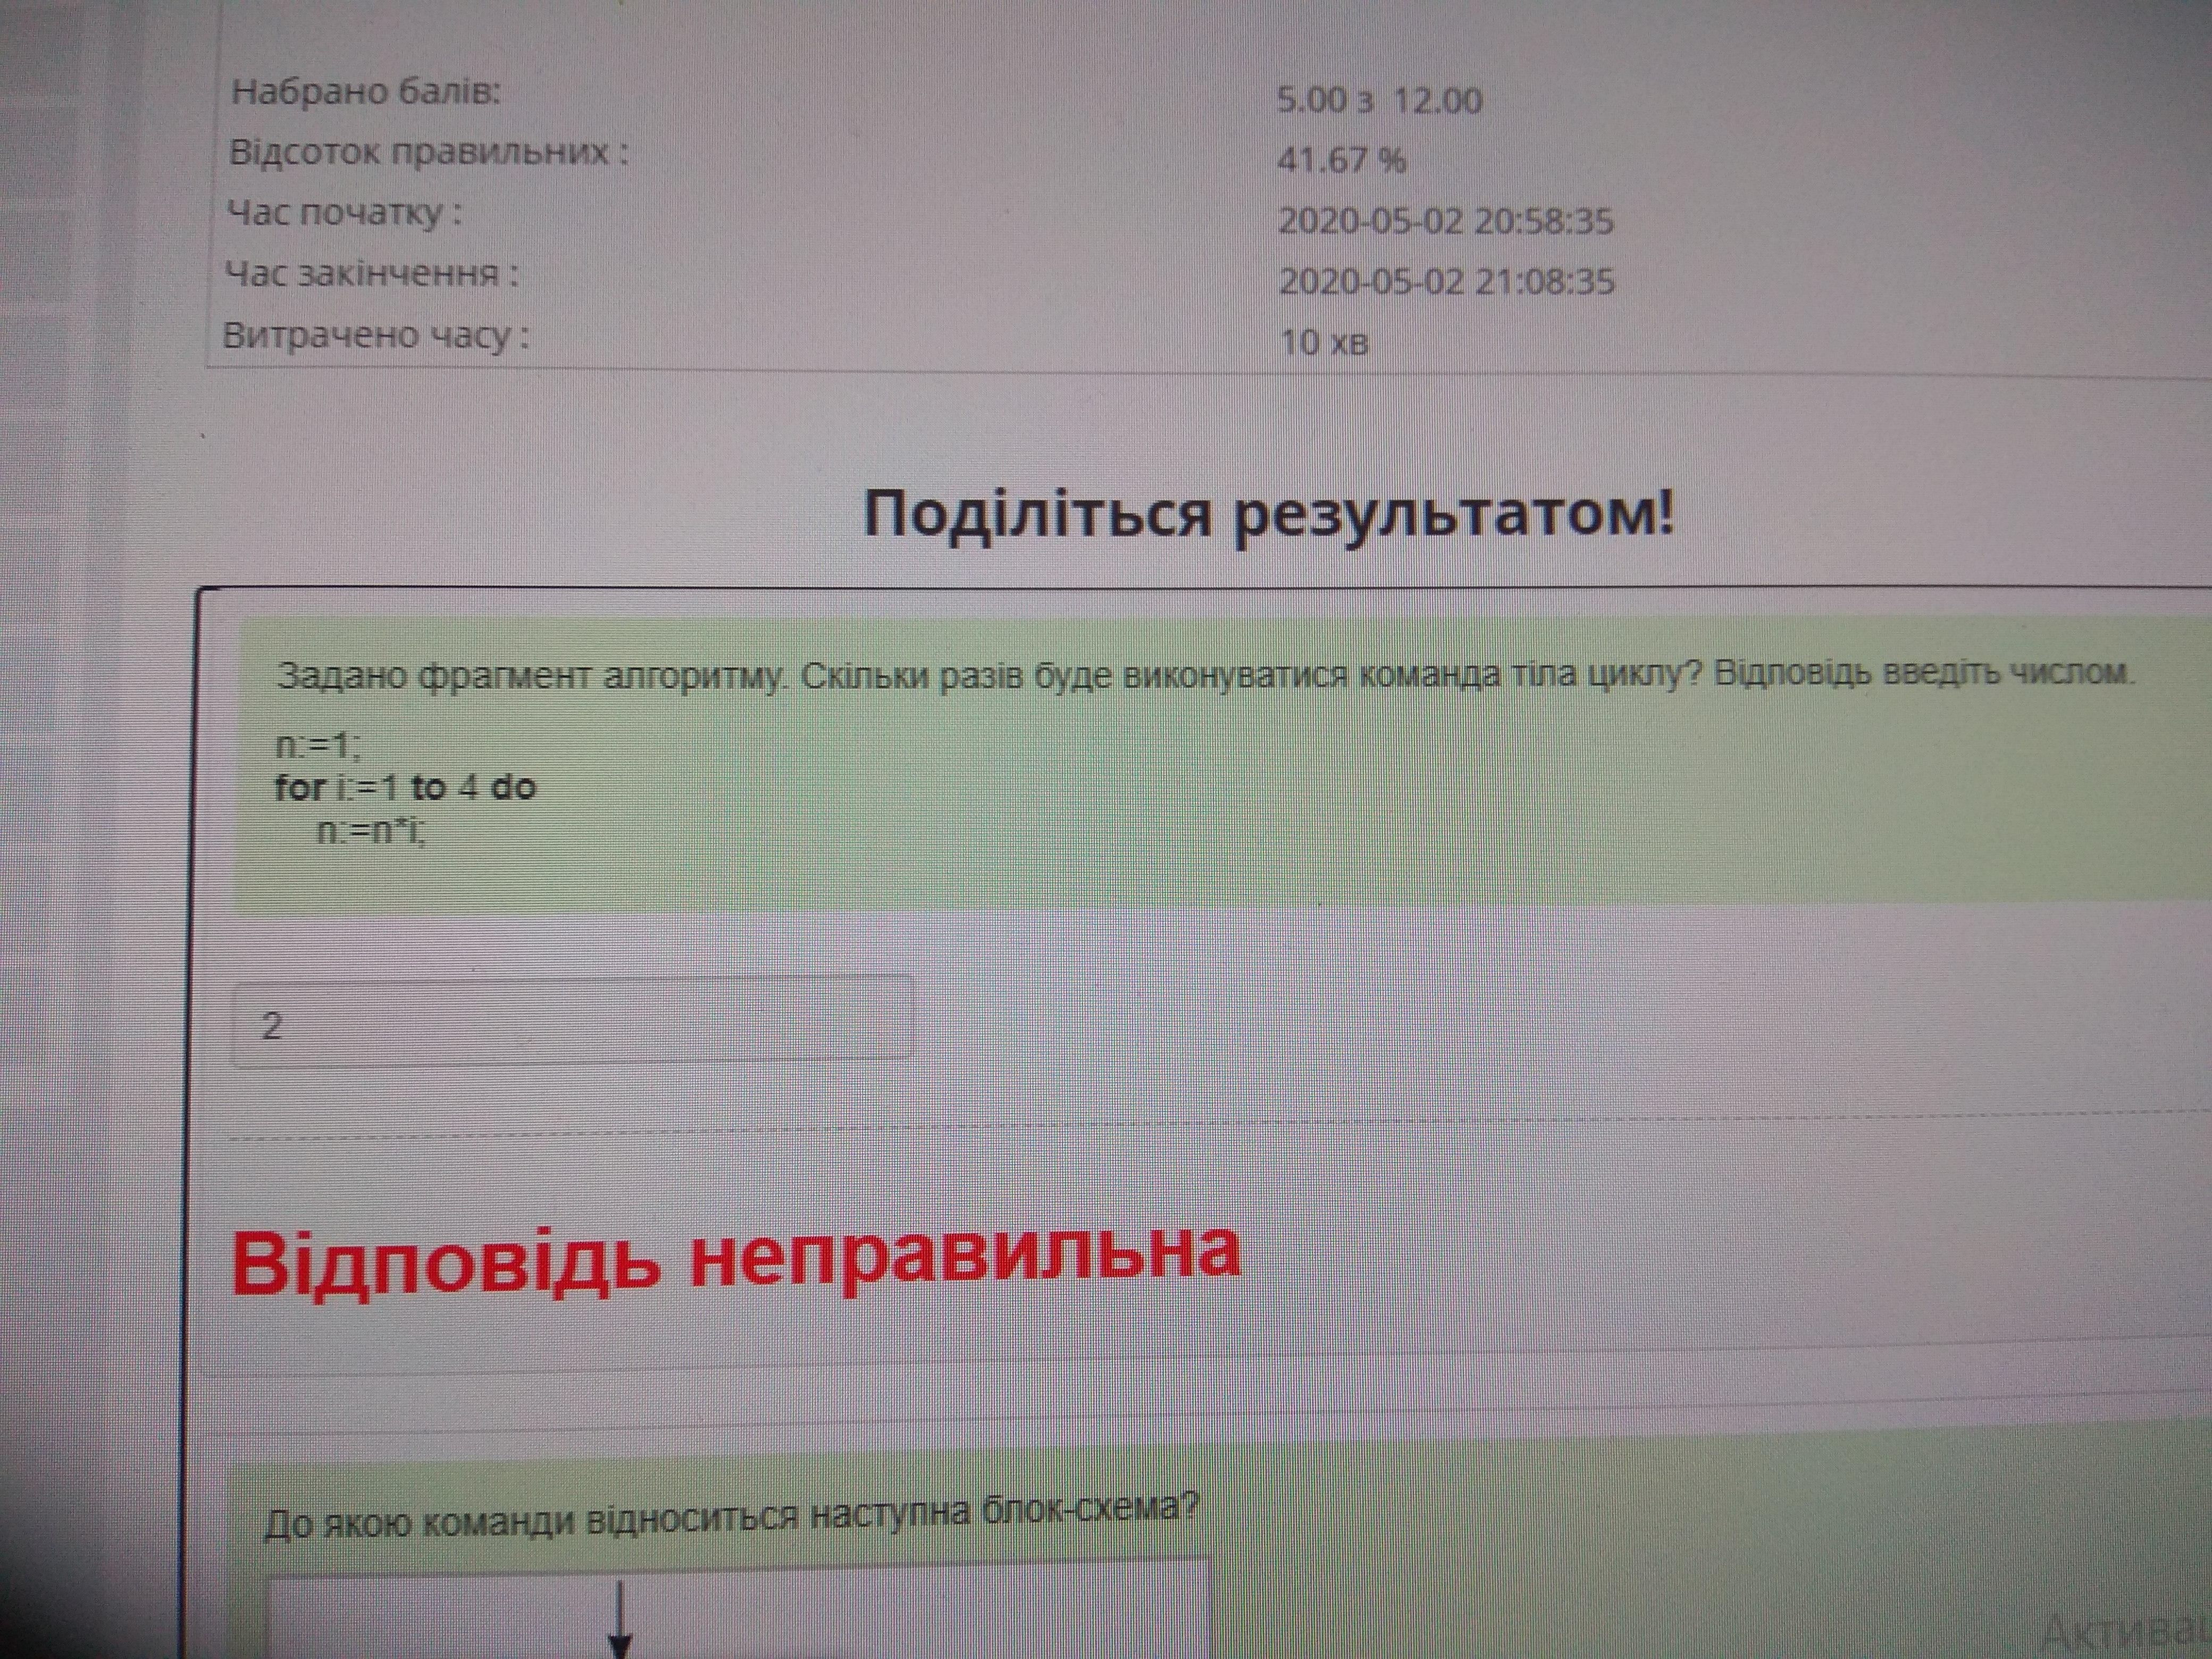Click the 'Відсоток правильних' label
The width and height of the screenshot is (2212, 1659).
pos(429,153)
